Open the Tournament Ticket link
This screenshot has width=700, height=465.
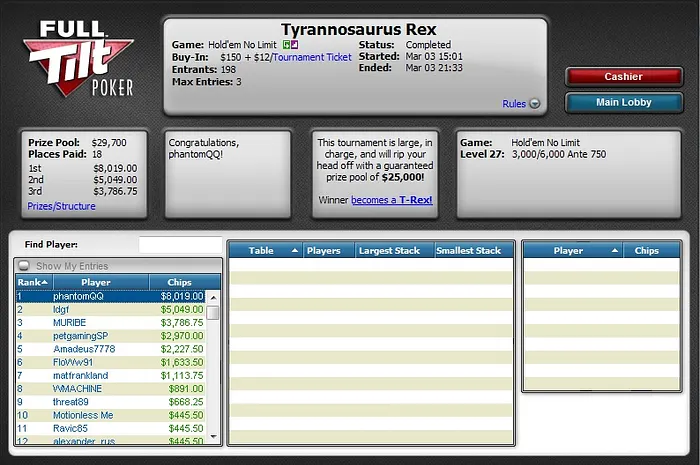(x=312, y=57)
